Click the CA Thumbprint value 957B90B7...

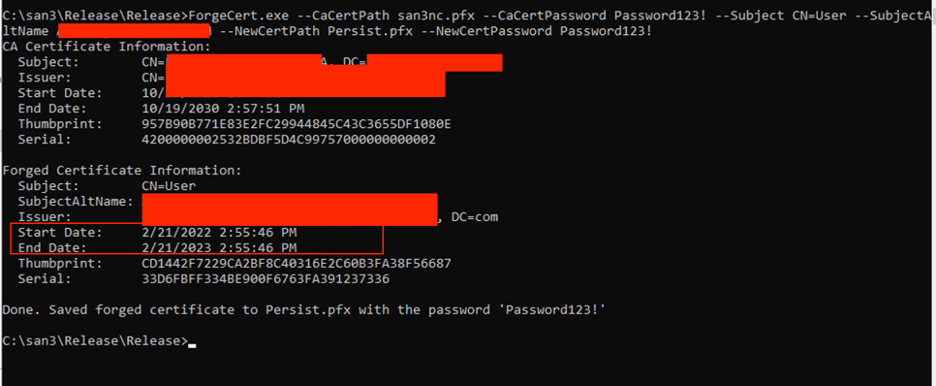[x=296, y=124]
